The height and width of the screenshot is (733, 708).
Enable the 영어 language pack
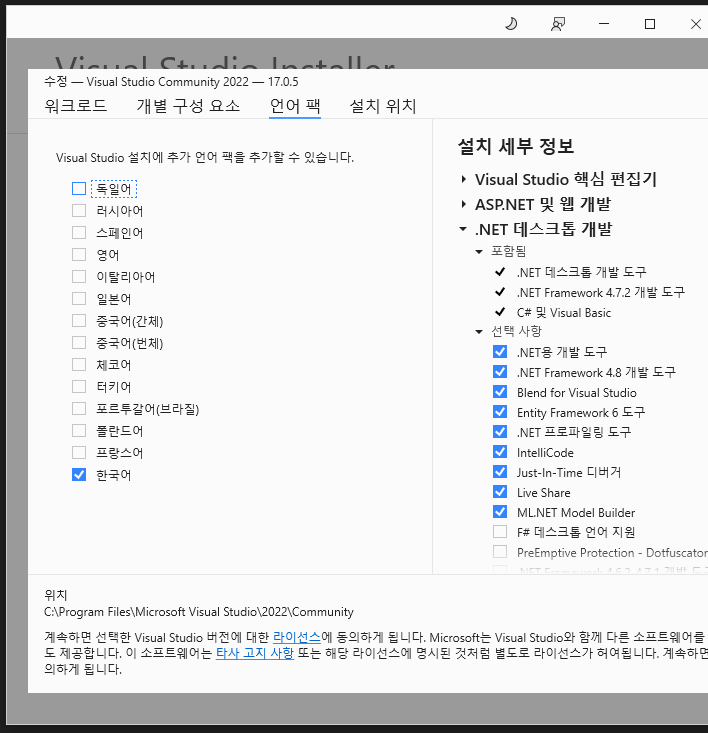[79, 254]
